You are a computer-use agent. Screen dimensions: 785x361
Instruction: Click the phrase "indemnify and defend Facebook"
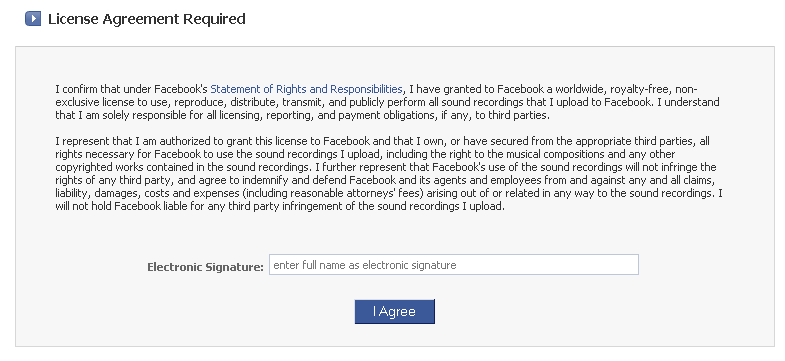point(323,180)
